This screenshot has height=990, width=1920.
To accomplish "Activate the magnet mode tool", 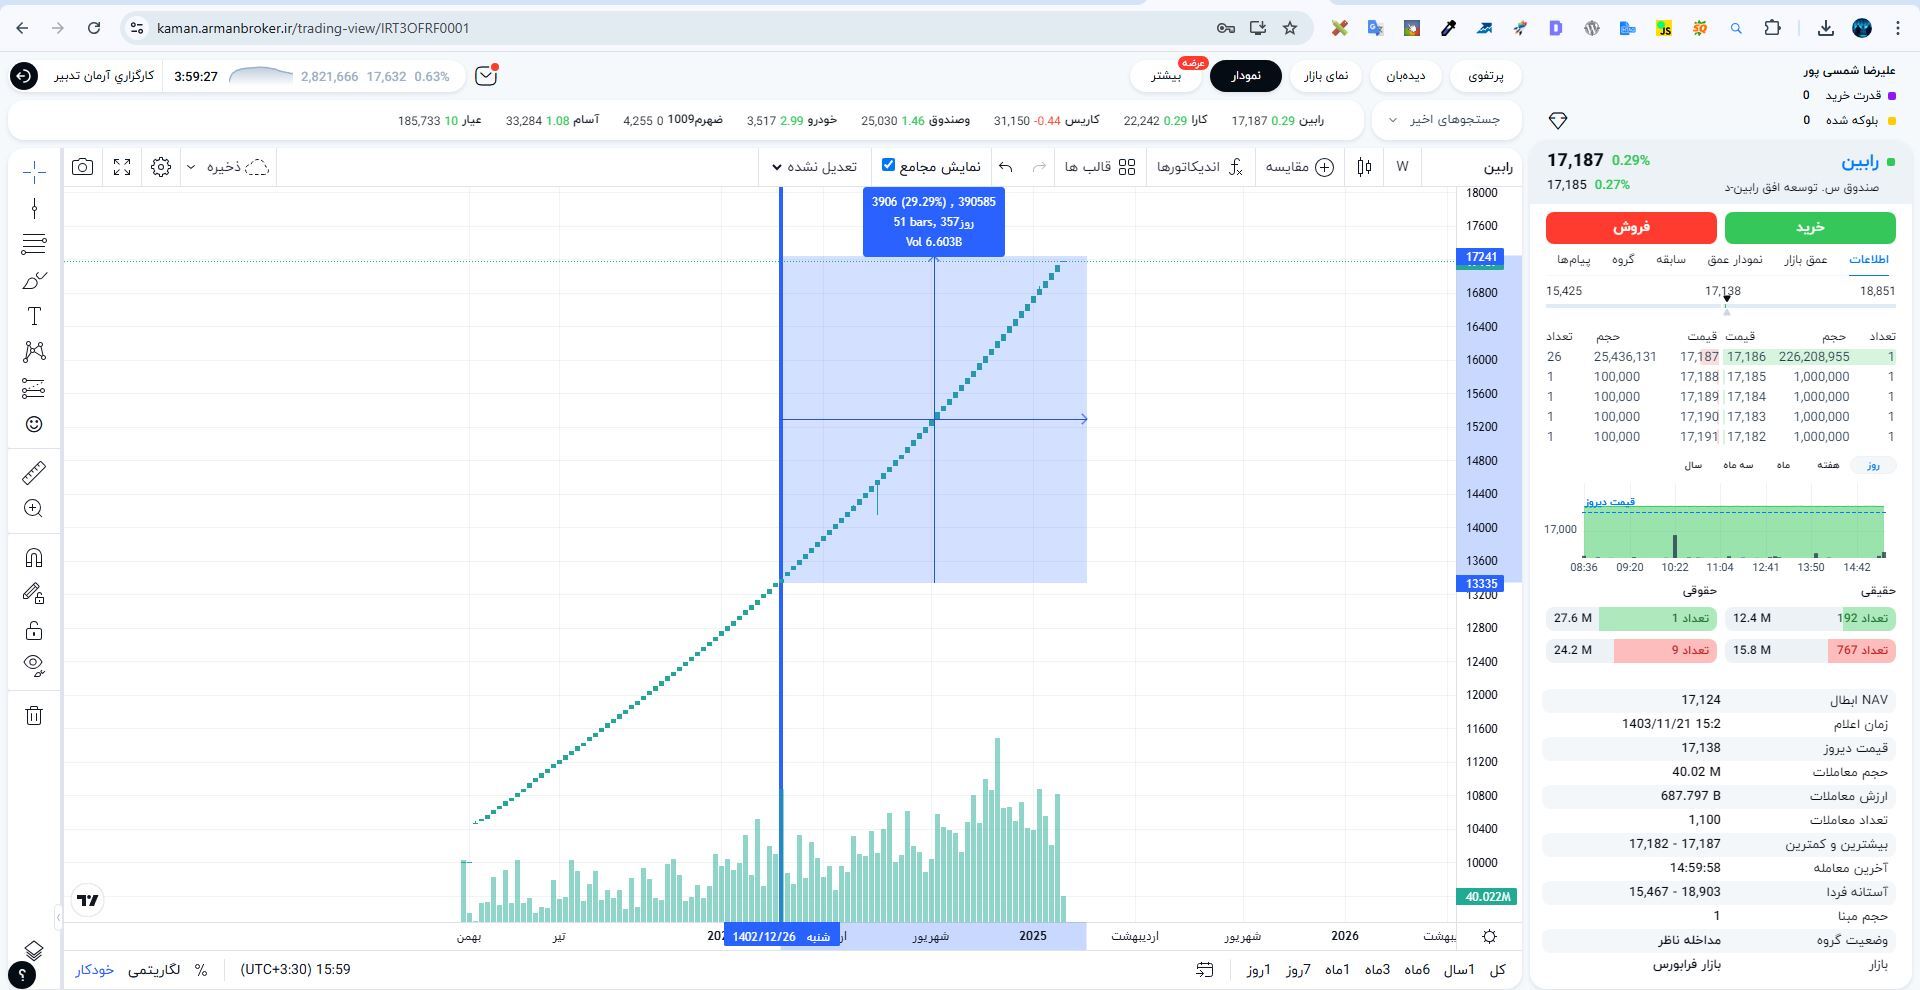I will 34,558.
